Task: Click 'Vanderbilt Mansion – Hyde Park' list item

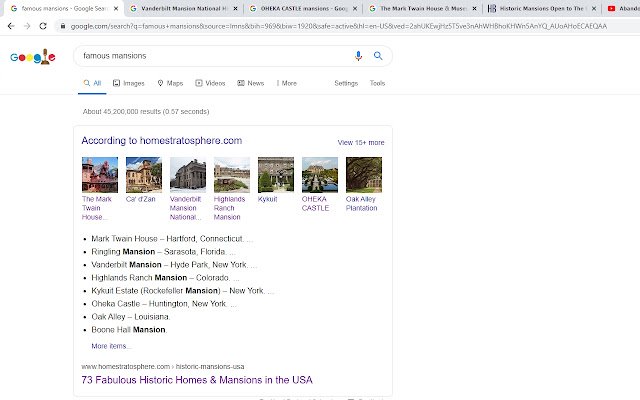Action: (x=174, y=265)
